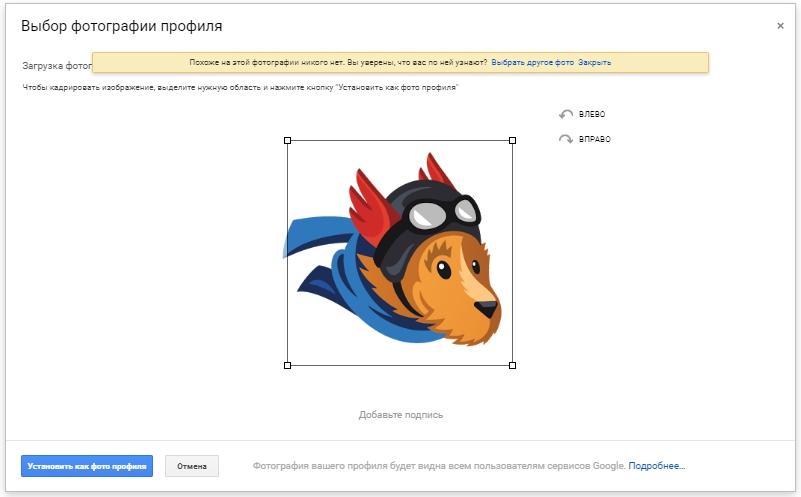Rotate the photo right with ВПРАВО arrow icon
Image resolution: width=801 pixels, height=497 pixels.
[566, 139]
